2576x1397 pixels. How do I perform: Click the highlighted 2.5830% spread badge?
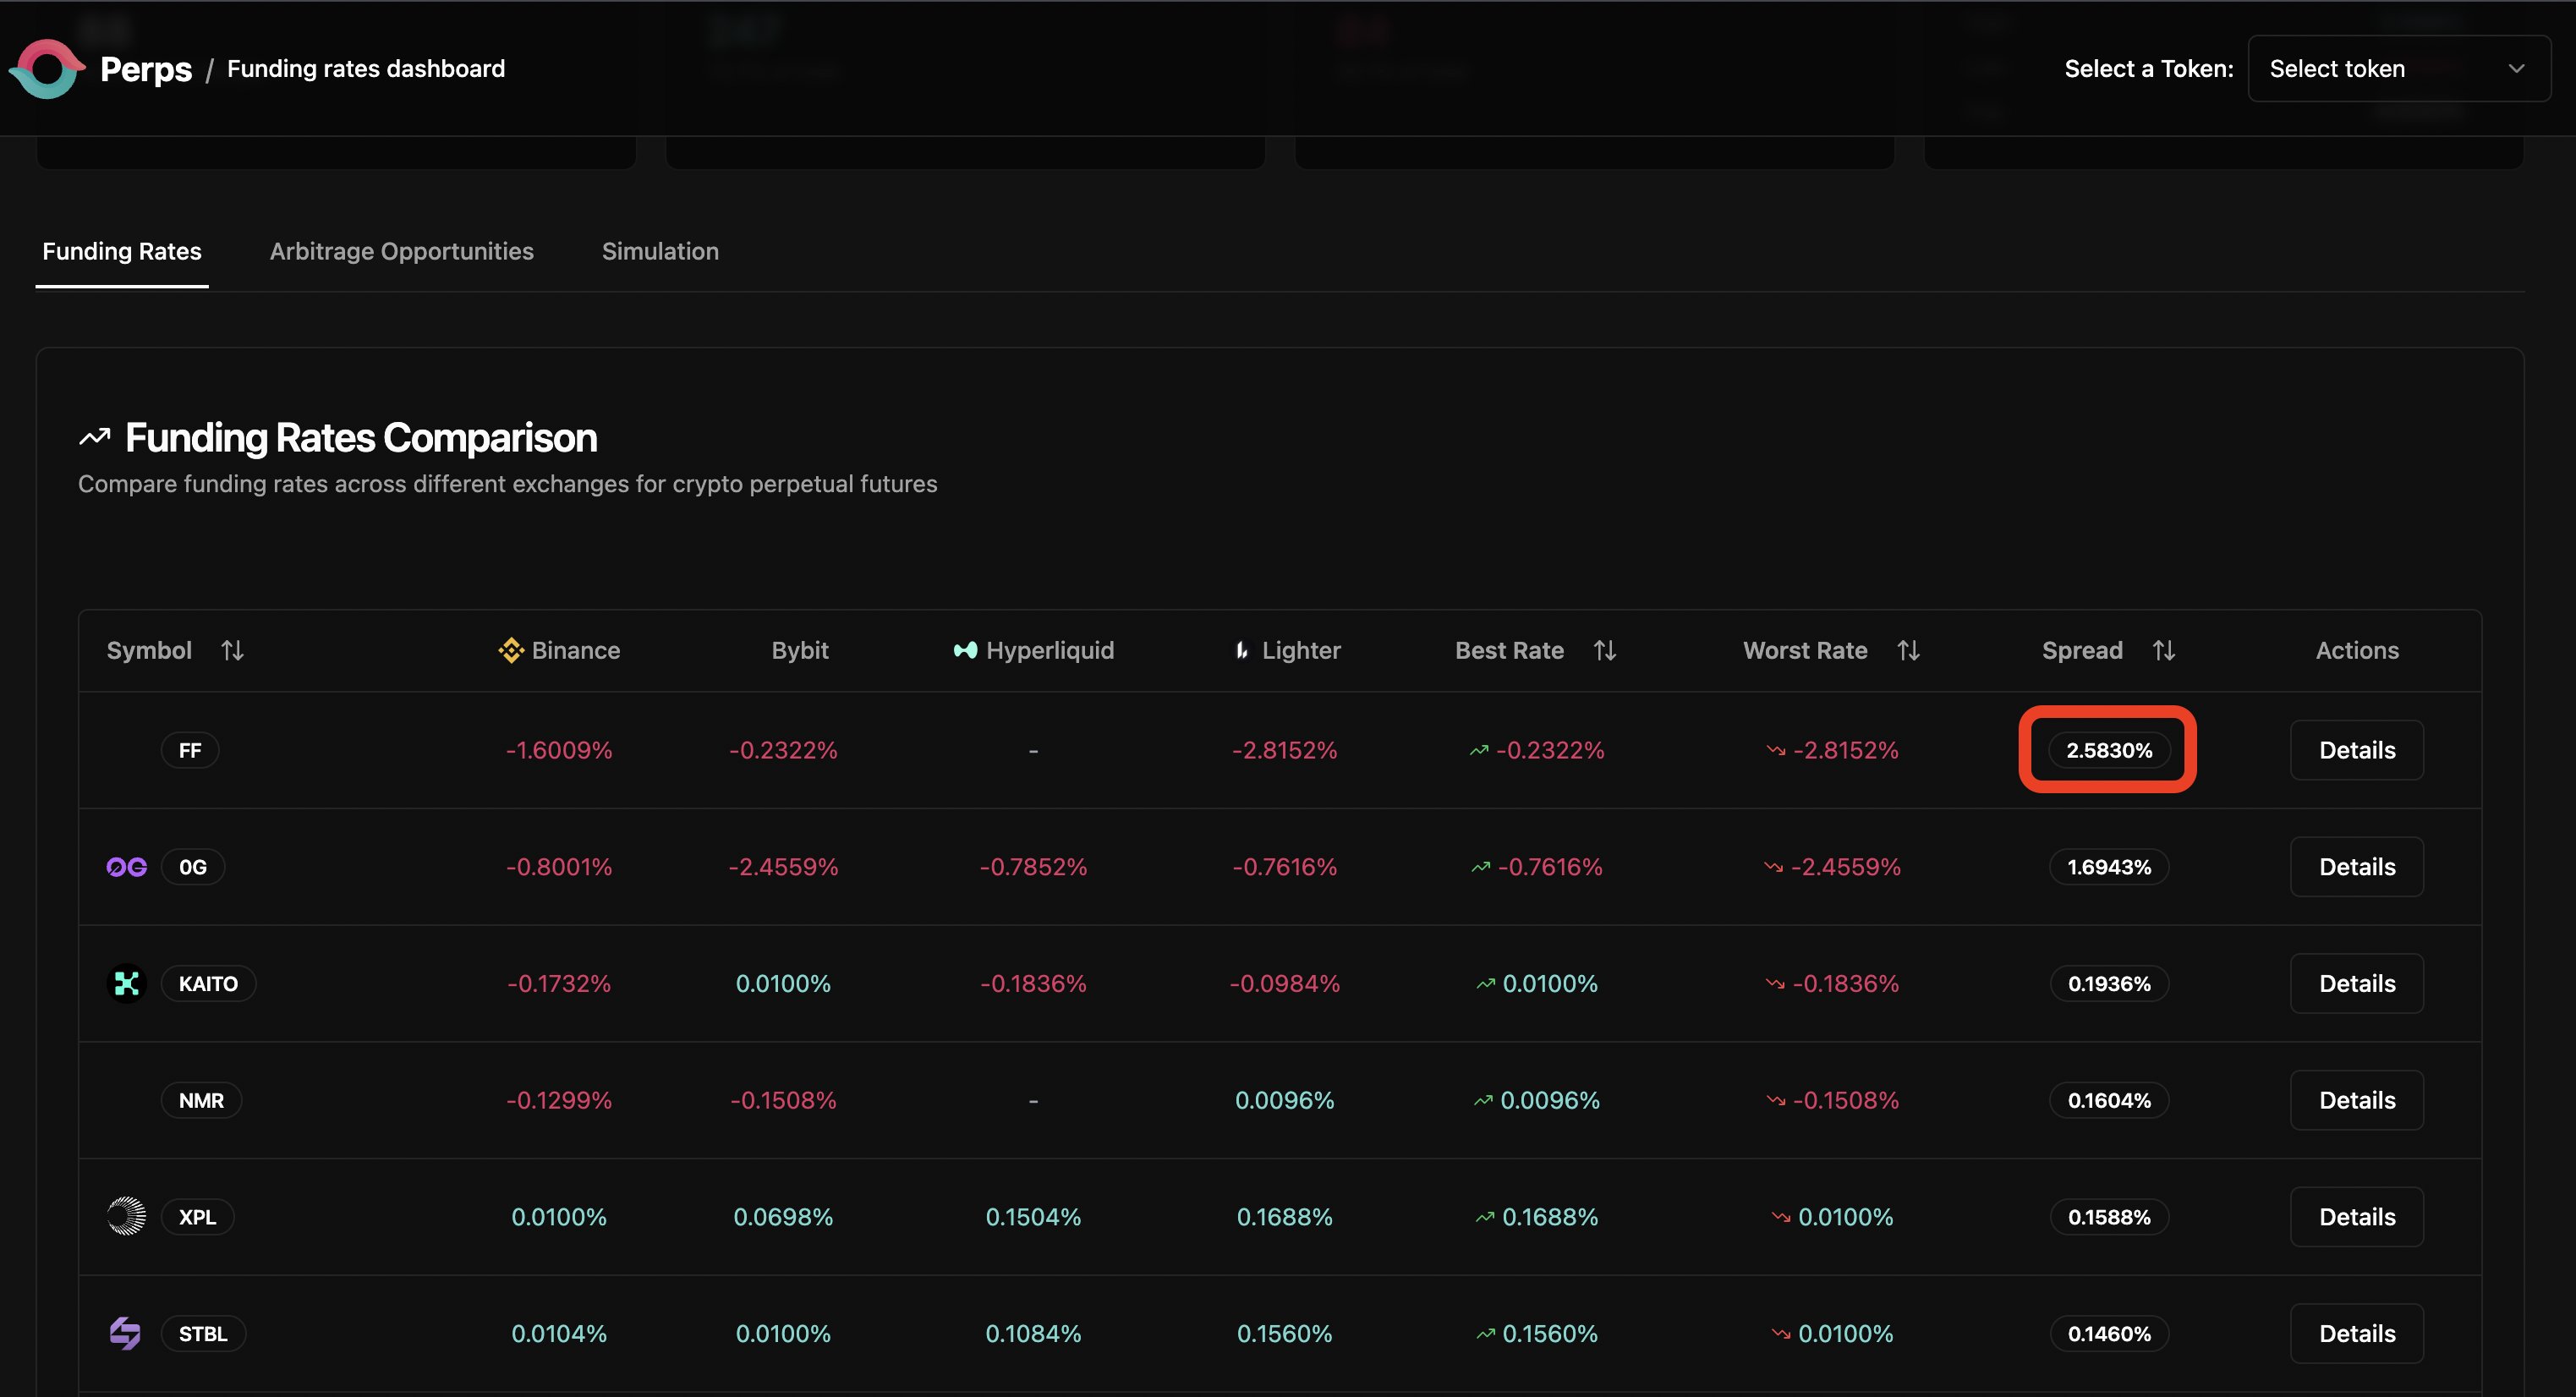pyautogui.click(x=2108, y=750)
